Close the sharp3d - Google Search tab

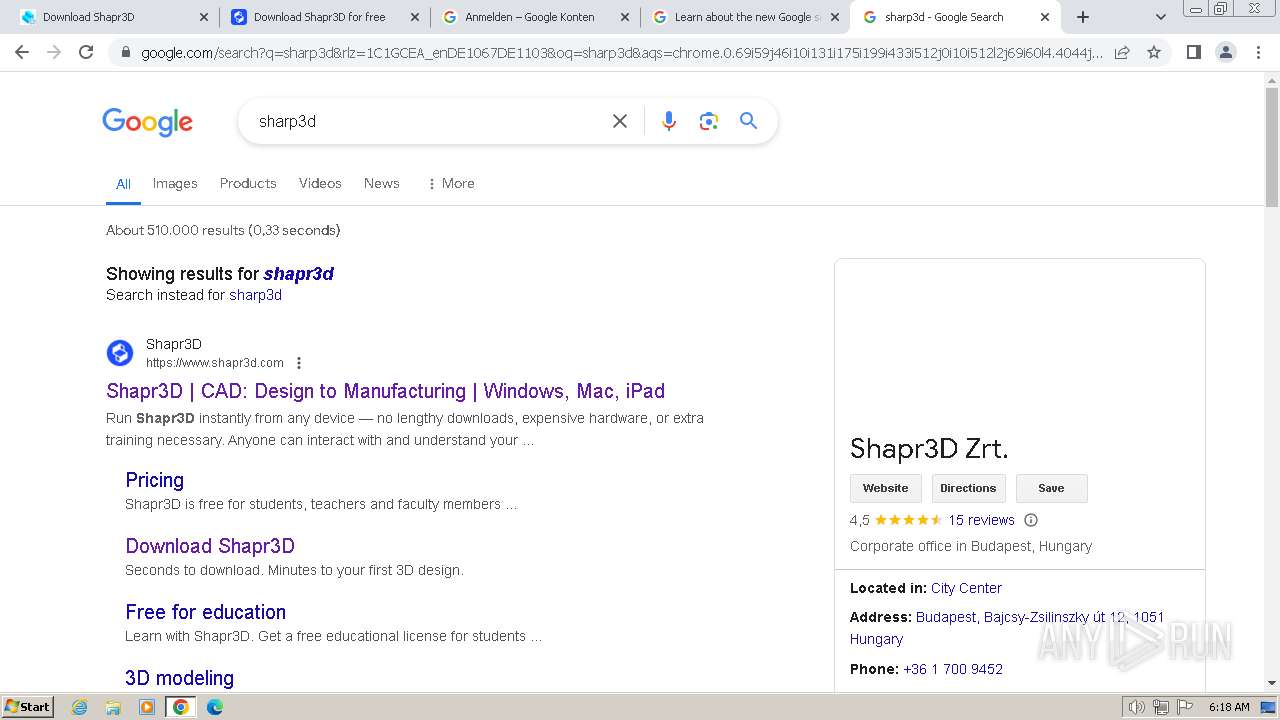click(x=1045, y=17)
